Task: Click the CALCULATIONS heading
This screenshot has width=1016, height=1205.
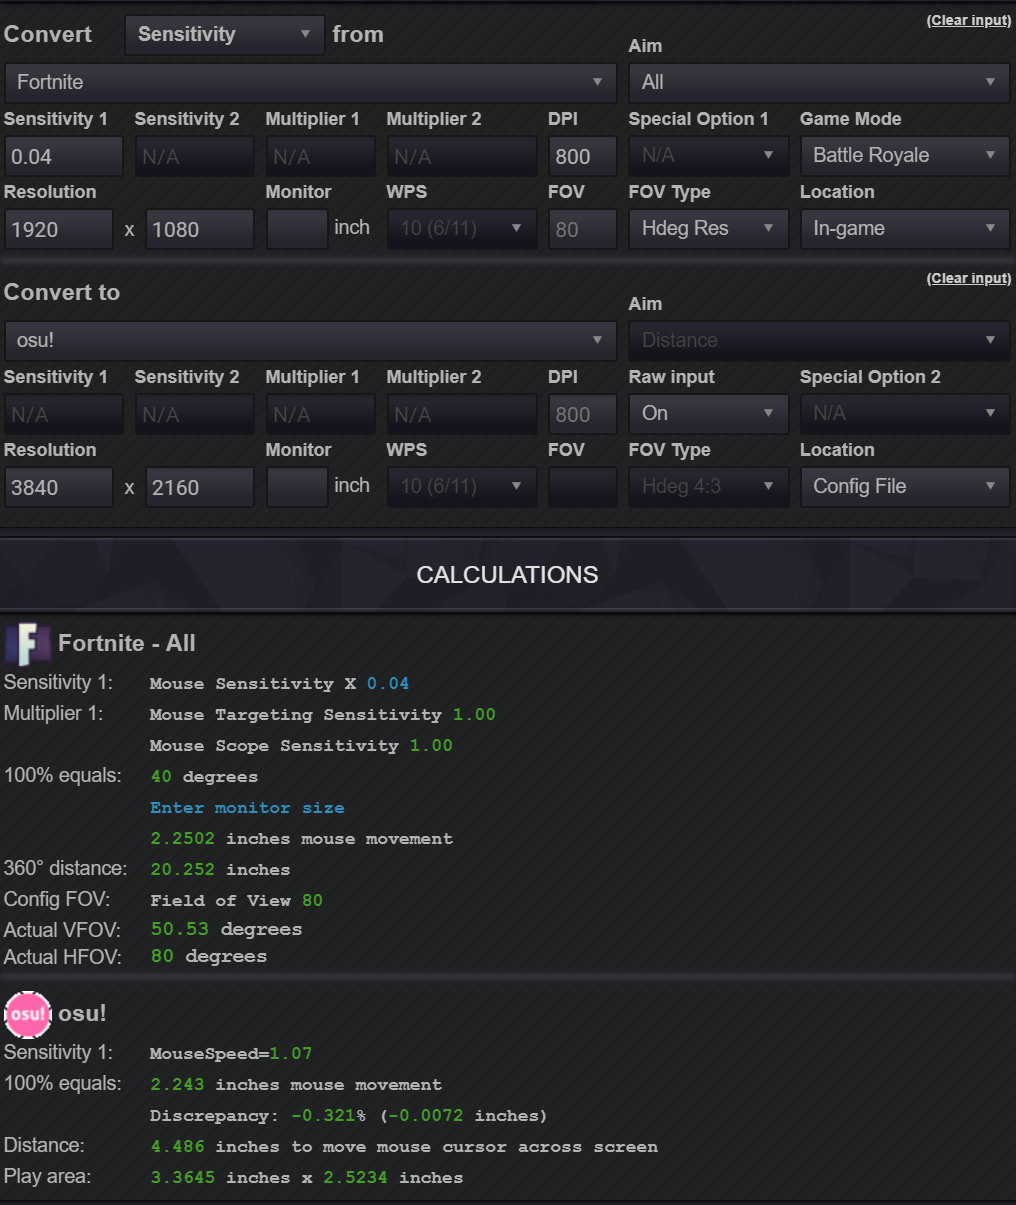Action: click(507, 575)
